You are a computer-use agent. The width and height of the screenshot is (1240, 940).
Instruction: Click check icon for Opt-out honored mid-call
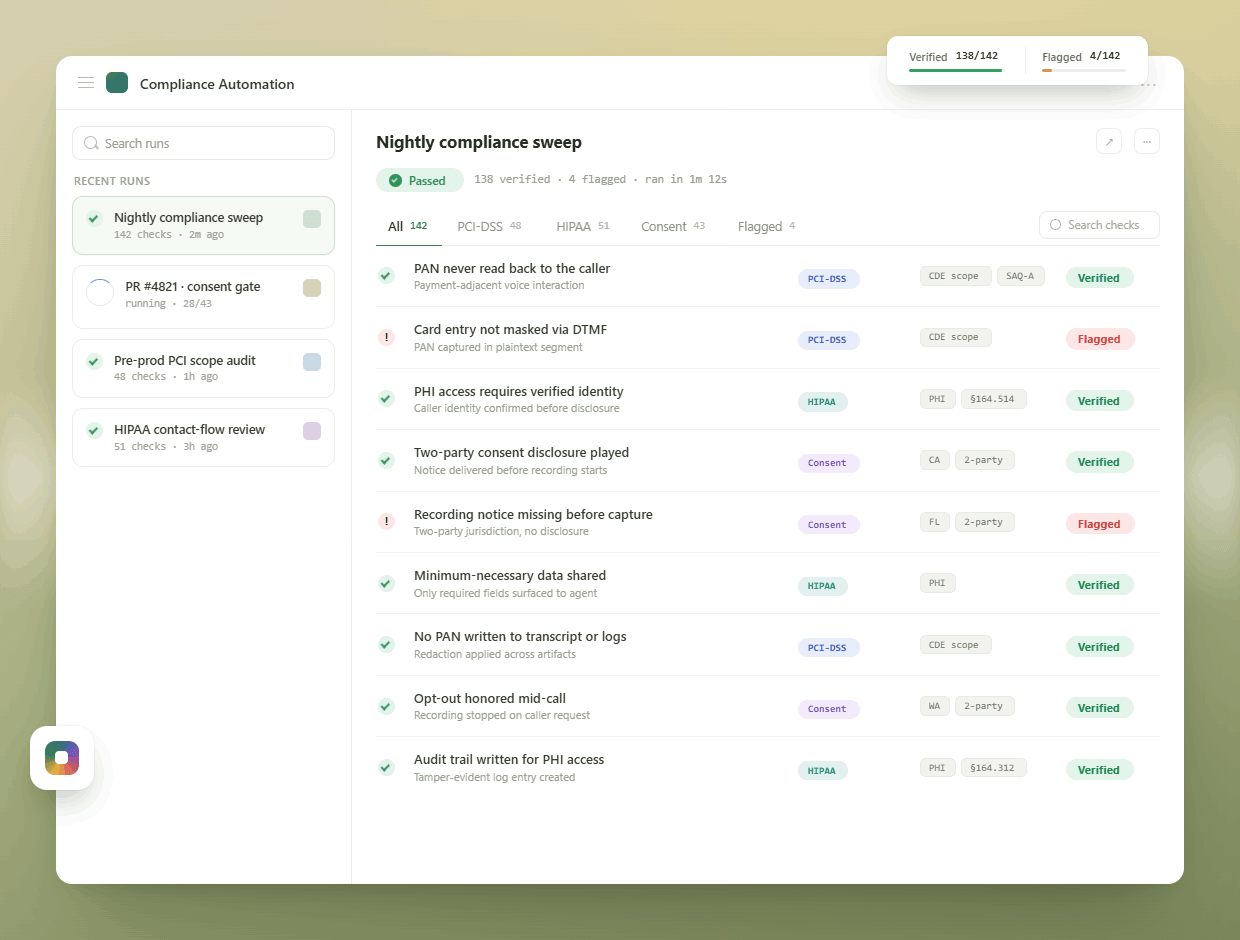(386, 706)
